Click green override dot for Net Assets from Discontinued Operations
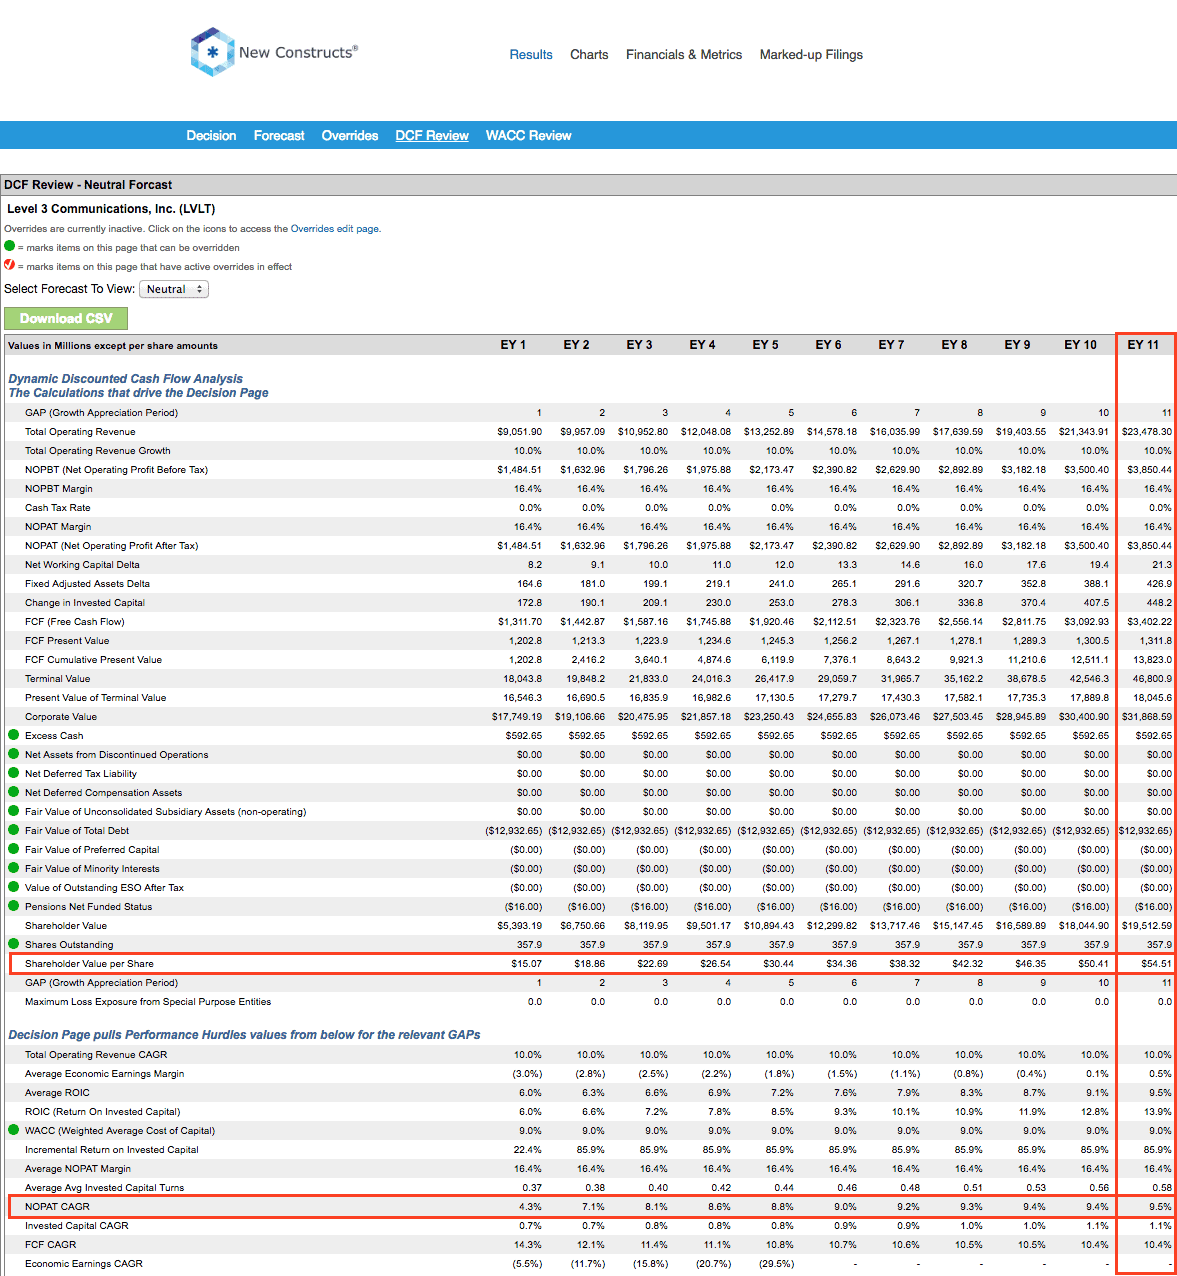Screen dimensions: 1177x1276 (14, 754)
